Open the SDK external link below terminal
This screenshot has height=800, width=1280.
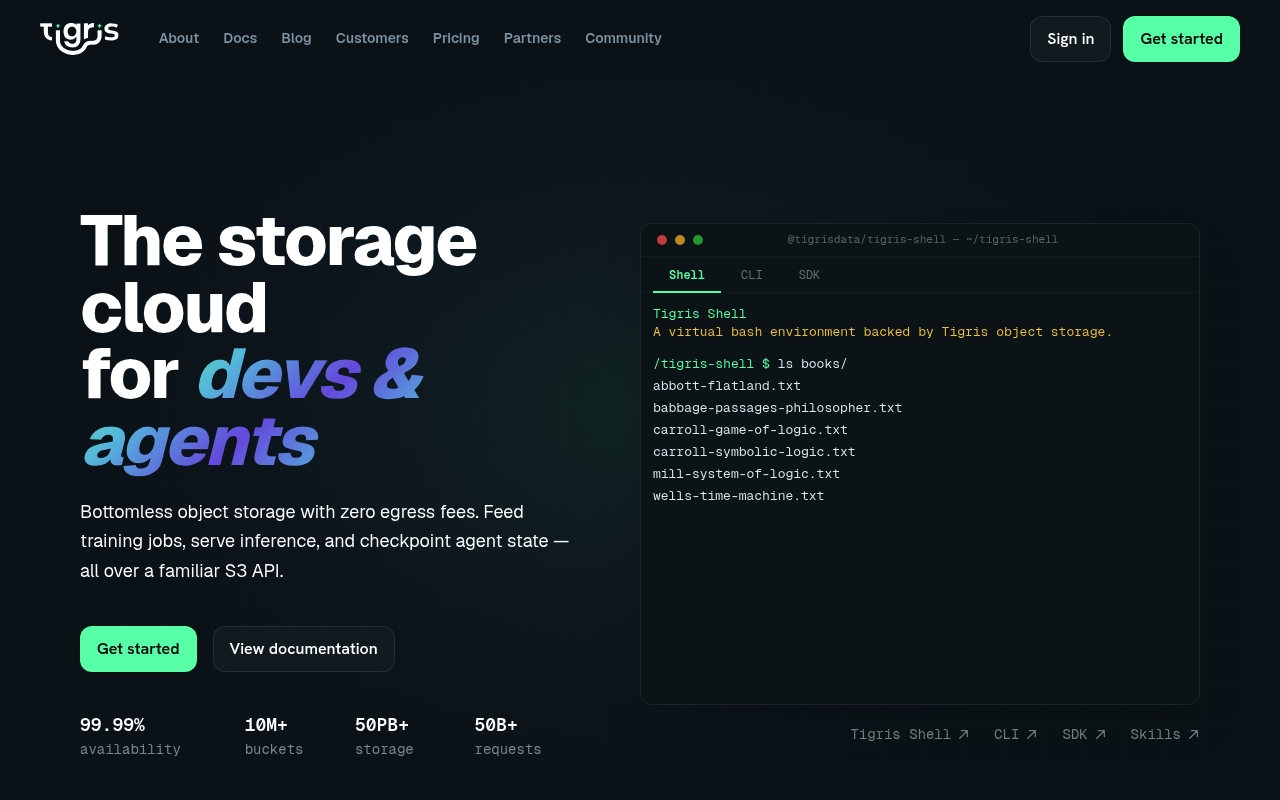click(1084, 734)
